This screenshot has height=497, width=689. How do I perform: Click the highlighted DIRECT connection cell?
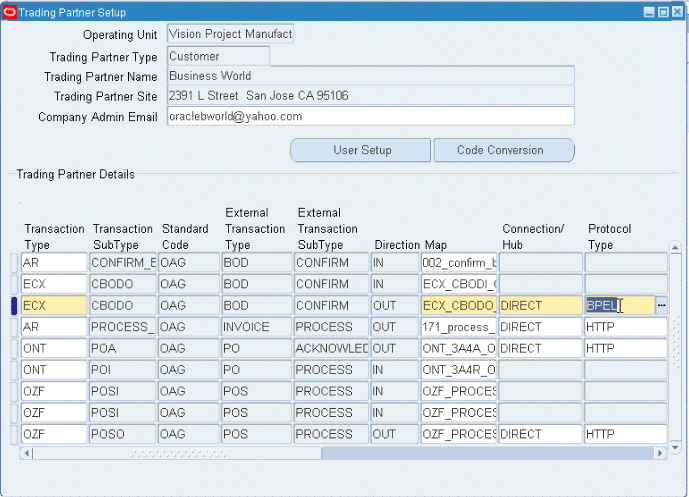(x=540, y=305)
